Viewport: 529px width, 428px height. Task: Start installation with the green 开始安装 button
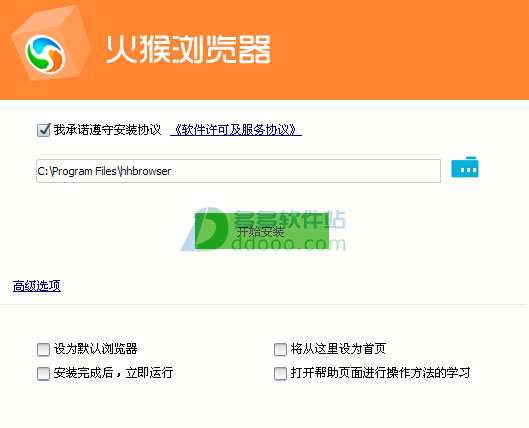tap(262, 231)
